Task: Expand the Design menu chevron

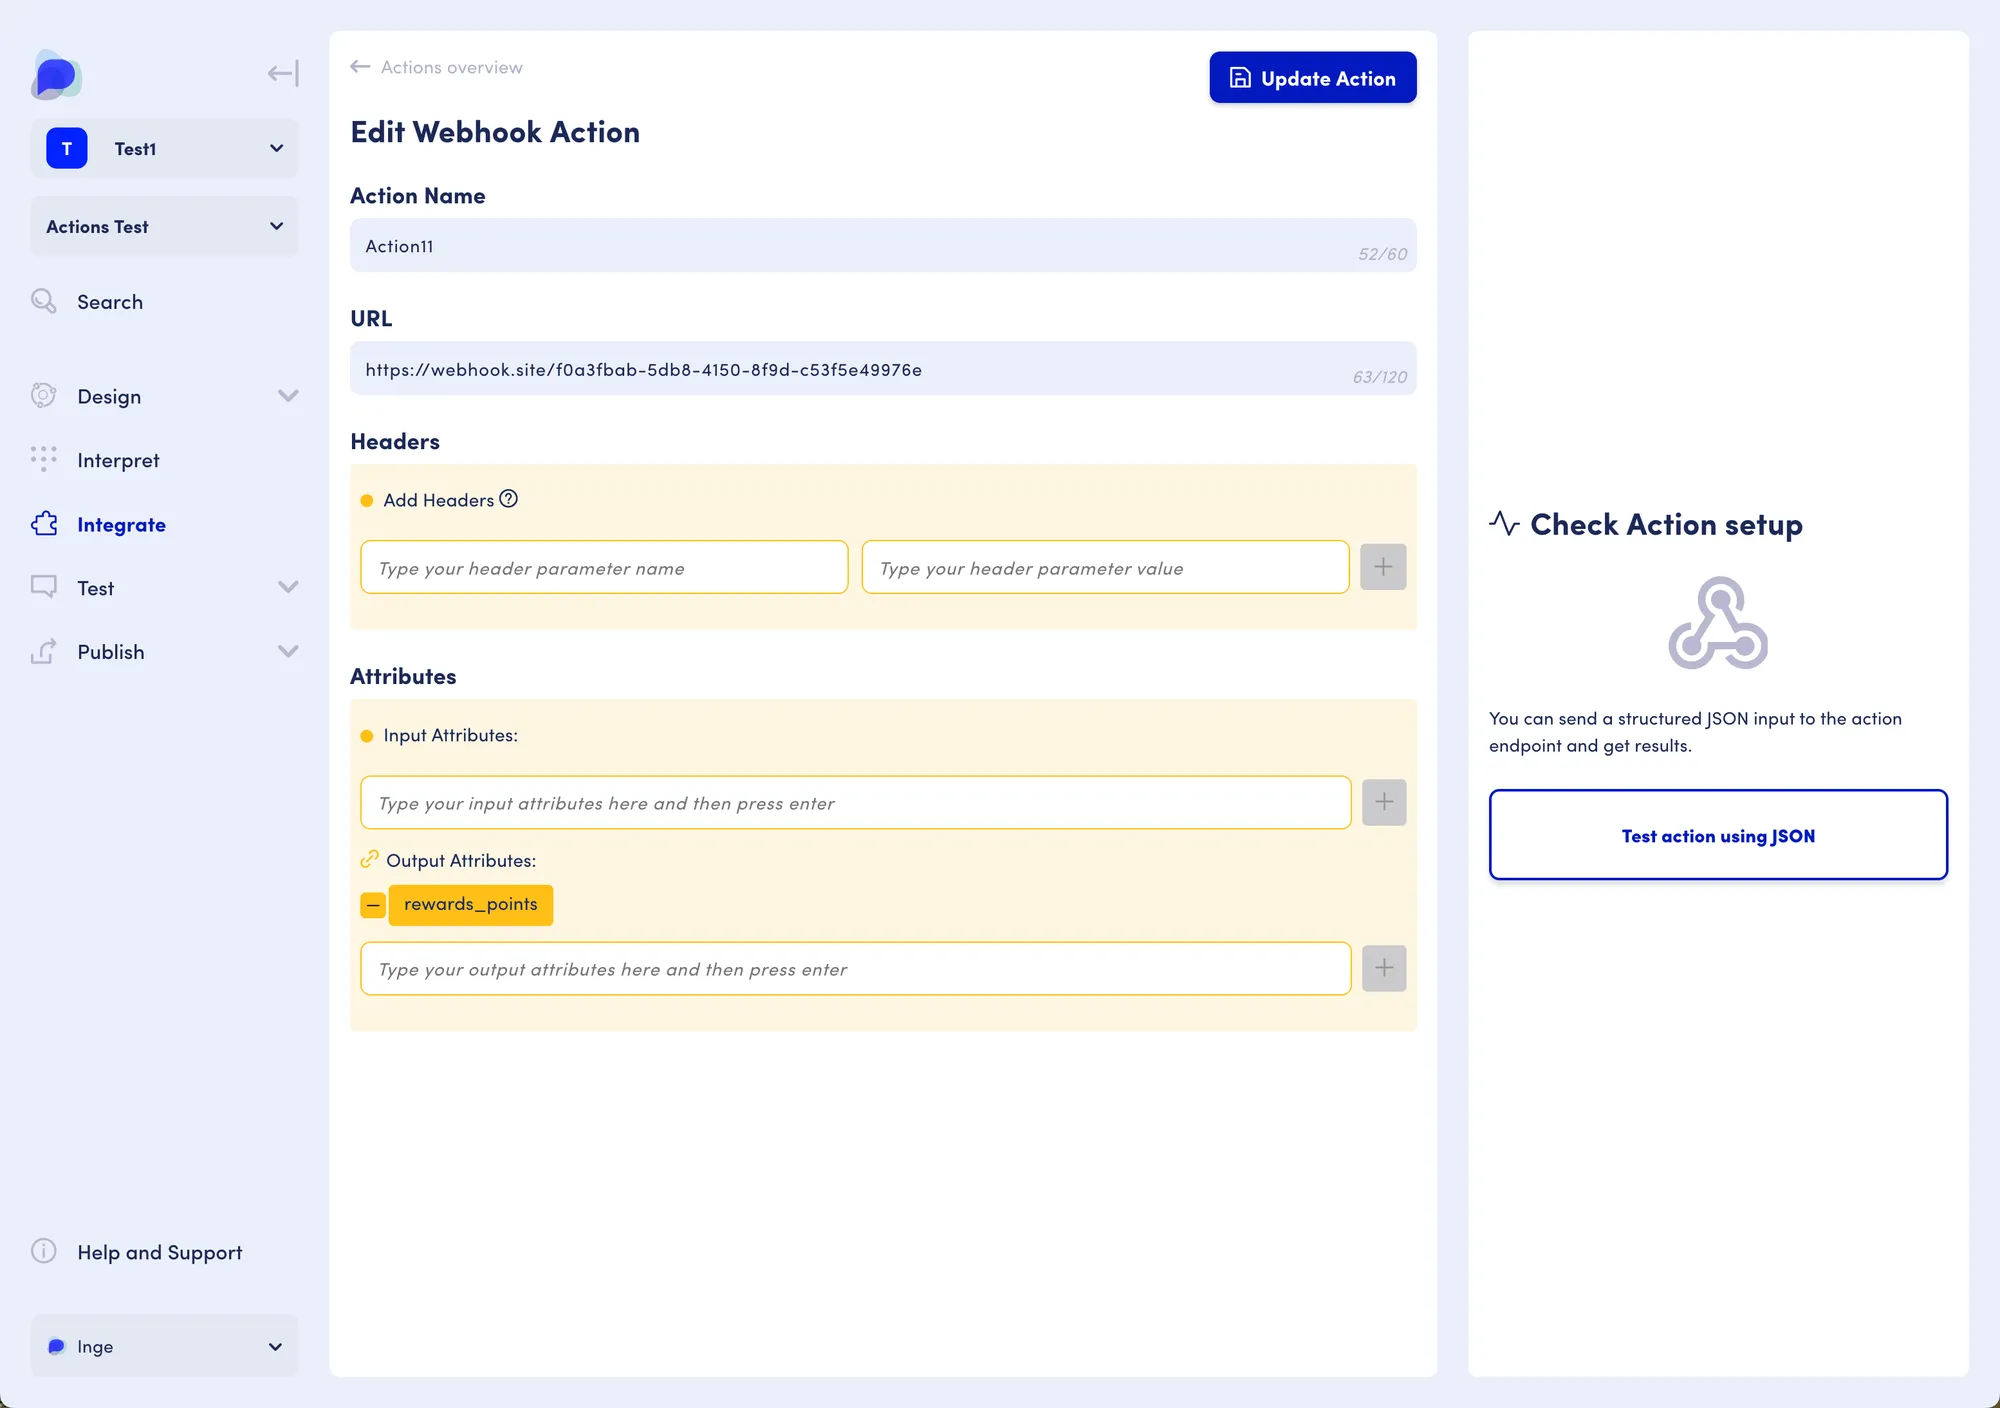Action: [288, 396]
